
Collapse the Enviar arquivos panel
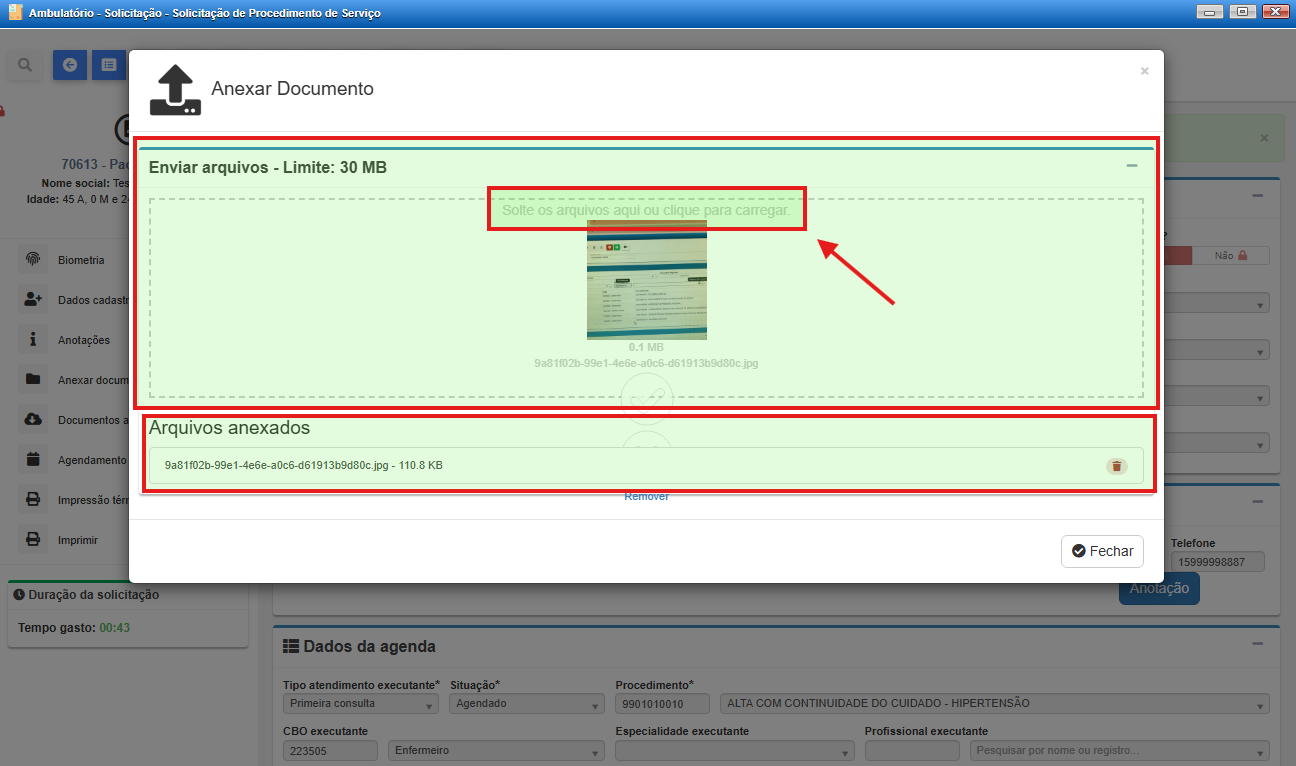1132,166
